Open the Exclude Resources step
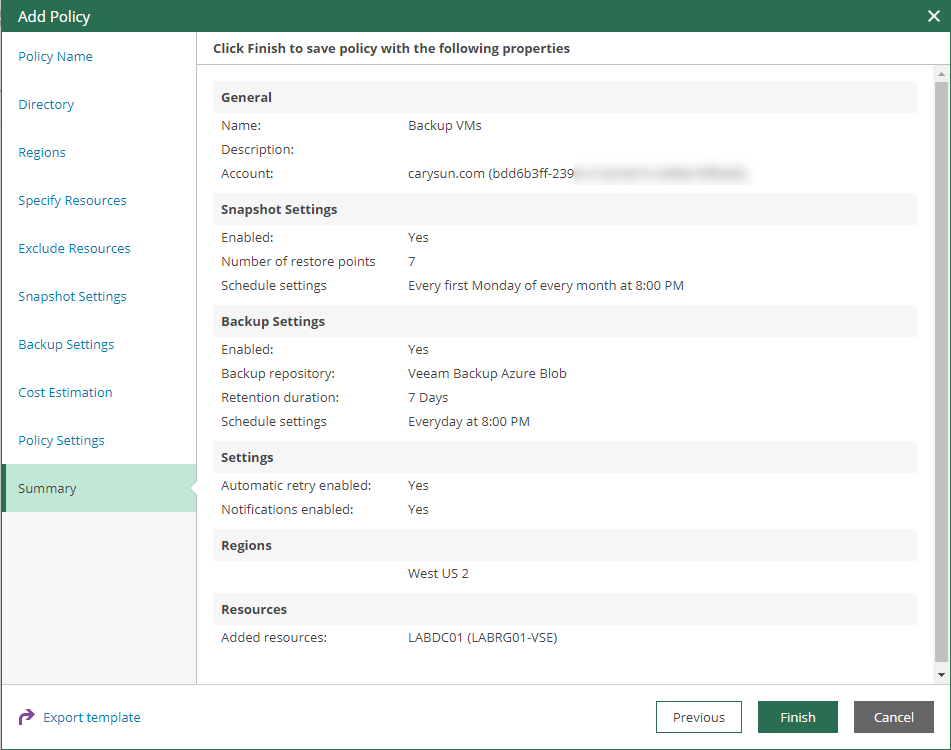This screenshot has height=750, width=951. (x=74, y=248)
